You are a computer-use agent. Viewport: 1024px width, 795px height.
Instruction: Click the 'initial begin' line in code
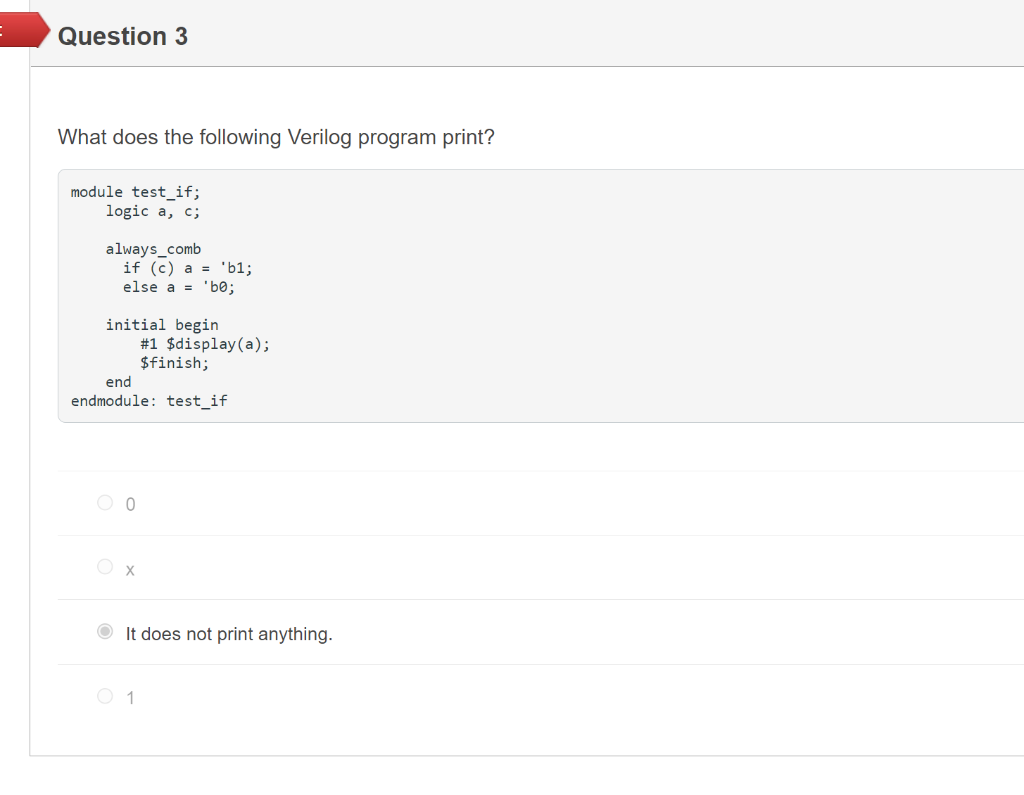[x=161, y=324]
